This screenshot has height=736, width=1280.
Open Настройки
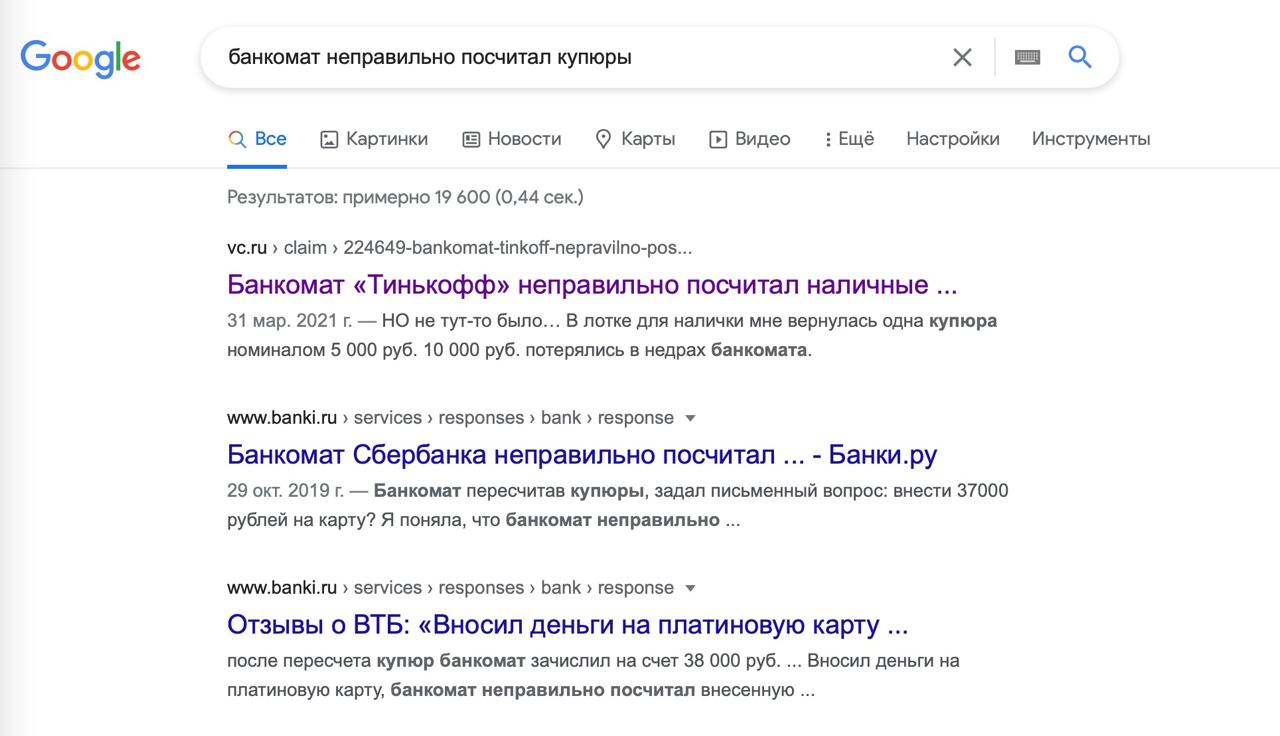pyautogui.click(x=953, y=139)
